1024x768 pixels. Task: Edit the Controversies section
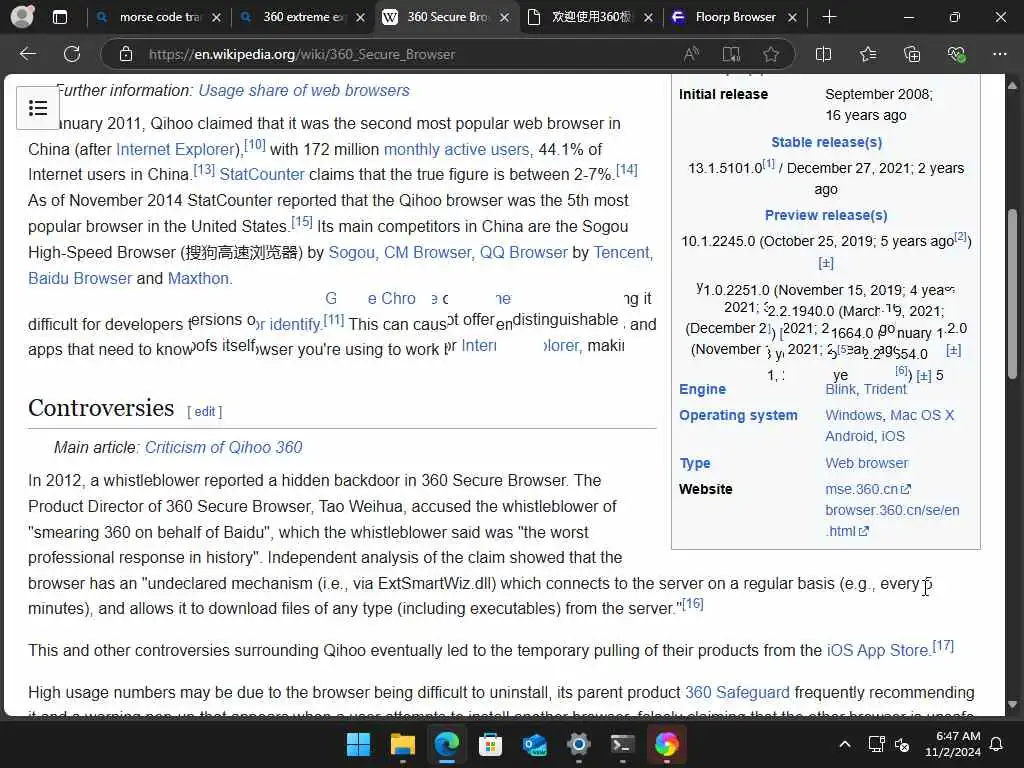point(204,411)
